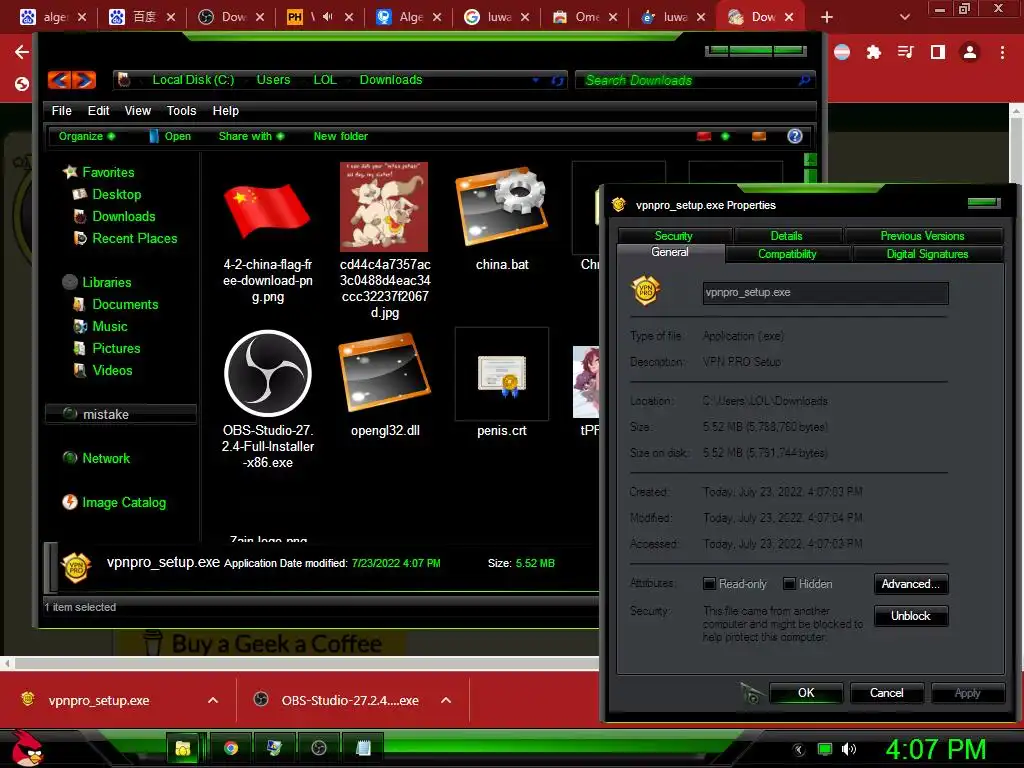Open a new Chrome tab with plus
The image size is (1024, 768).
[x=827, y=17]
